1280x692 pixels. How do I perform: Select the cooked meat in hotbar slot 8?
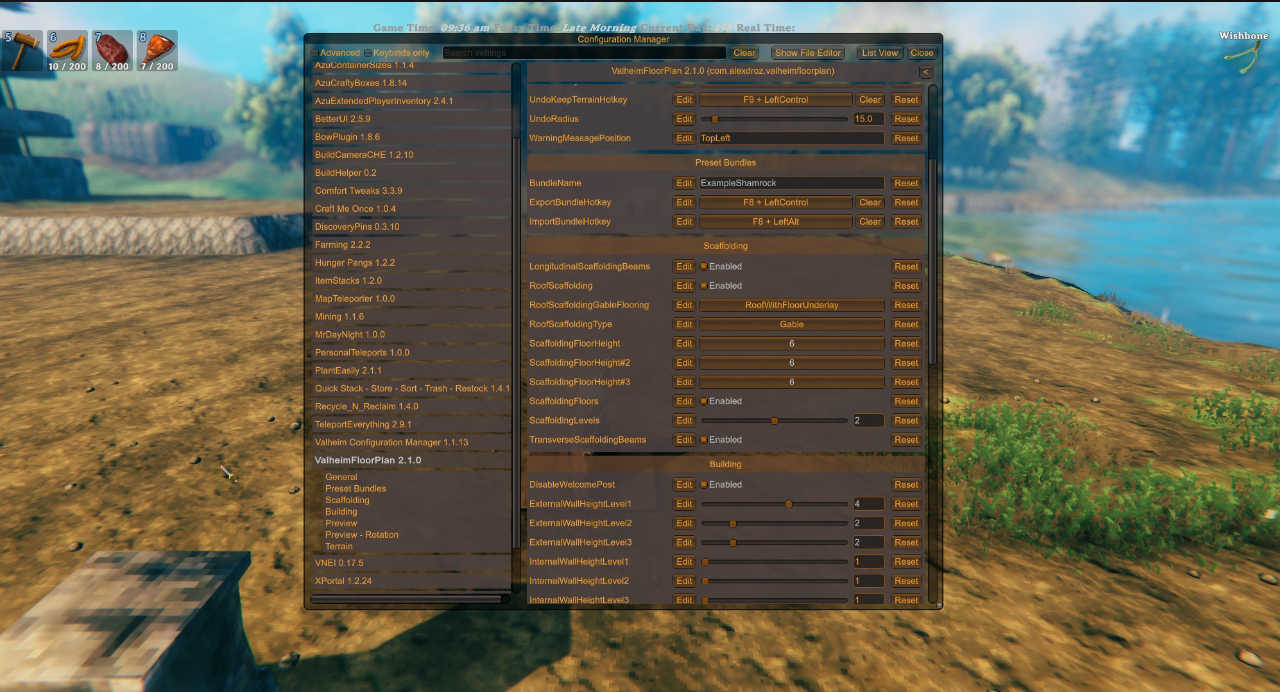156,50
